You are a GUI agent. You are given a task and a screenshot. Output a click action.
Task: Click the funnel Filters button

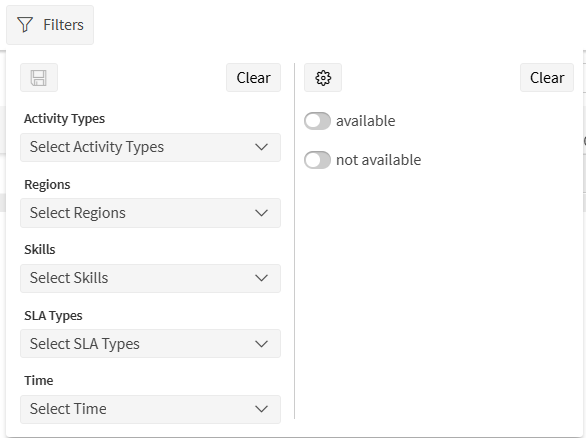[50, 25]
